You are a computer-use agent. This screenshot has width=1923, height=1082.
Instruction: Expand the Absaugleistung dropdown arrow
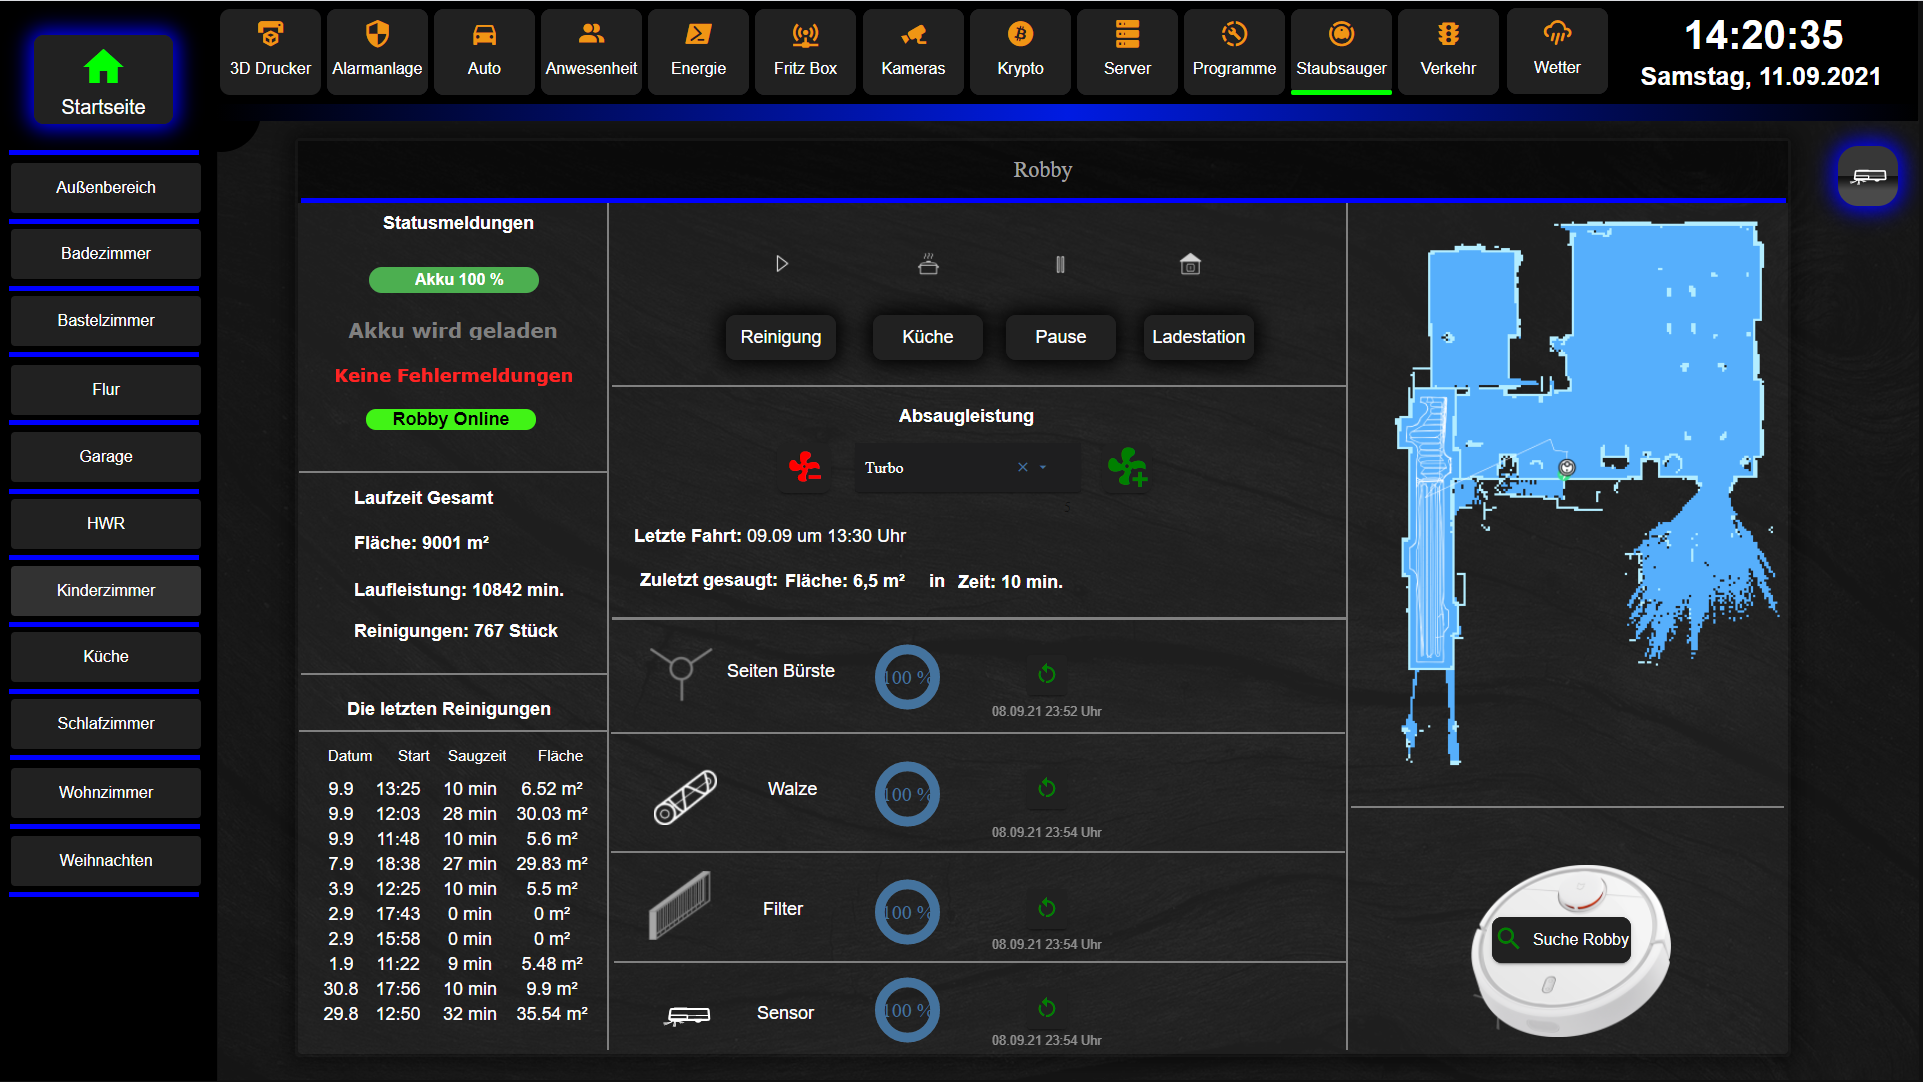point(1043,467)
